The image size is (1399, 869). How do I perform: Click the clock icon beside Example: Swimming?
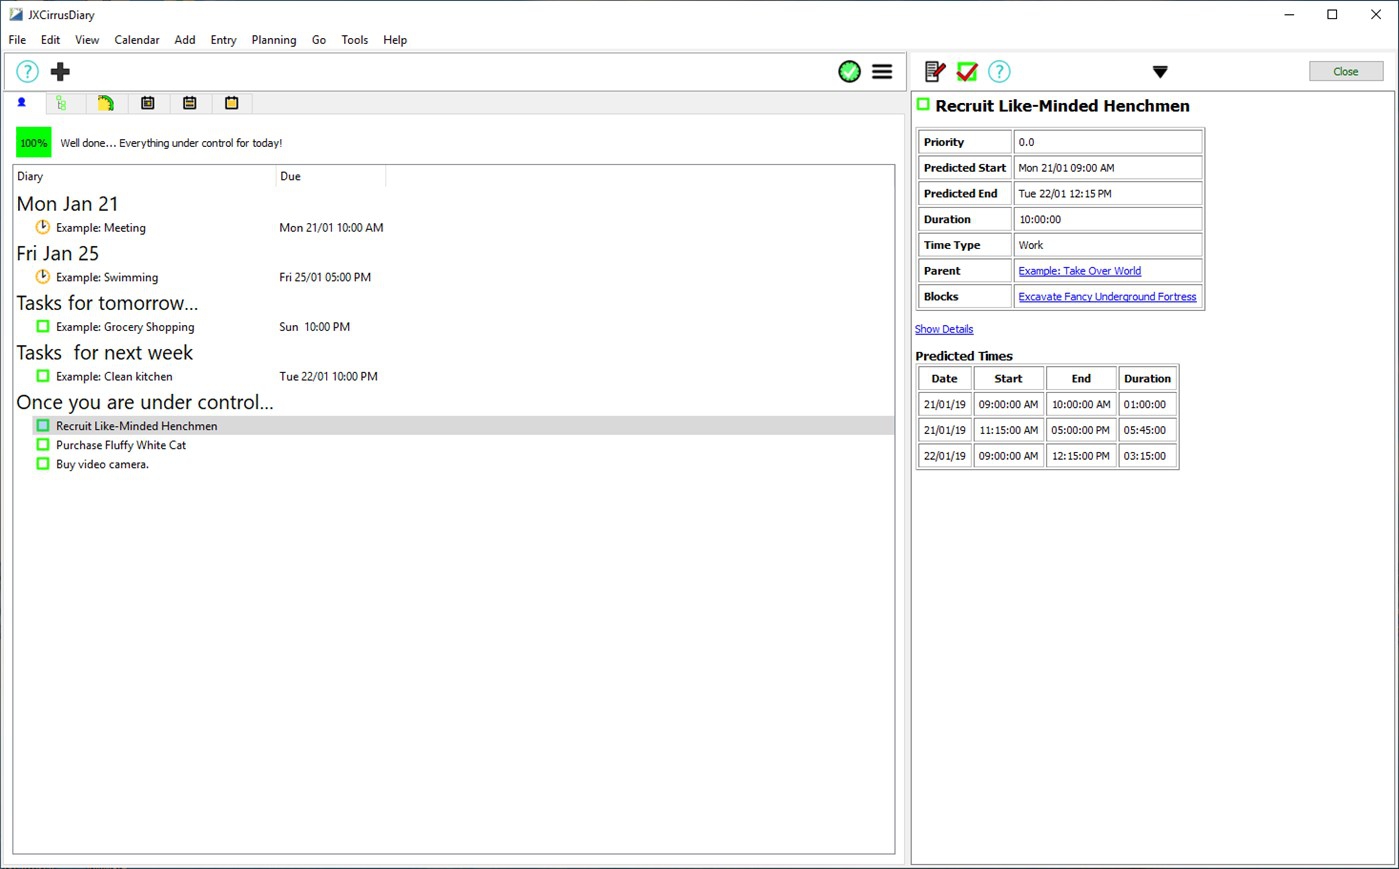pyautogui.click(x=42, y=277)
